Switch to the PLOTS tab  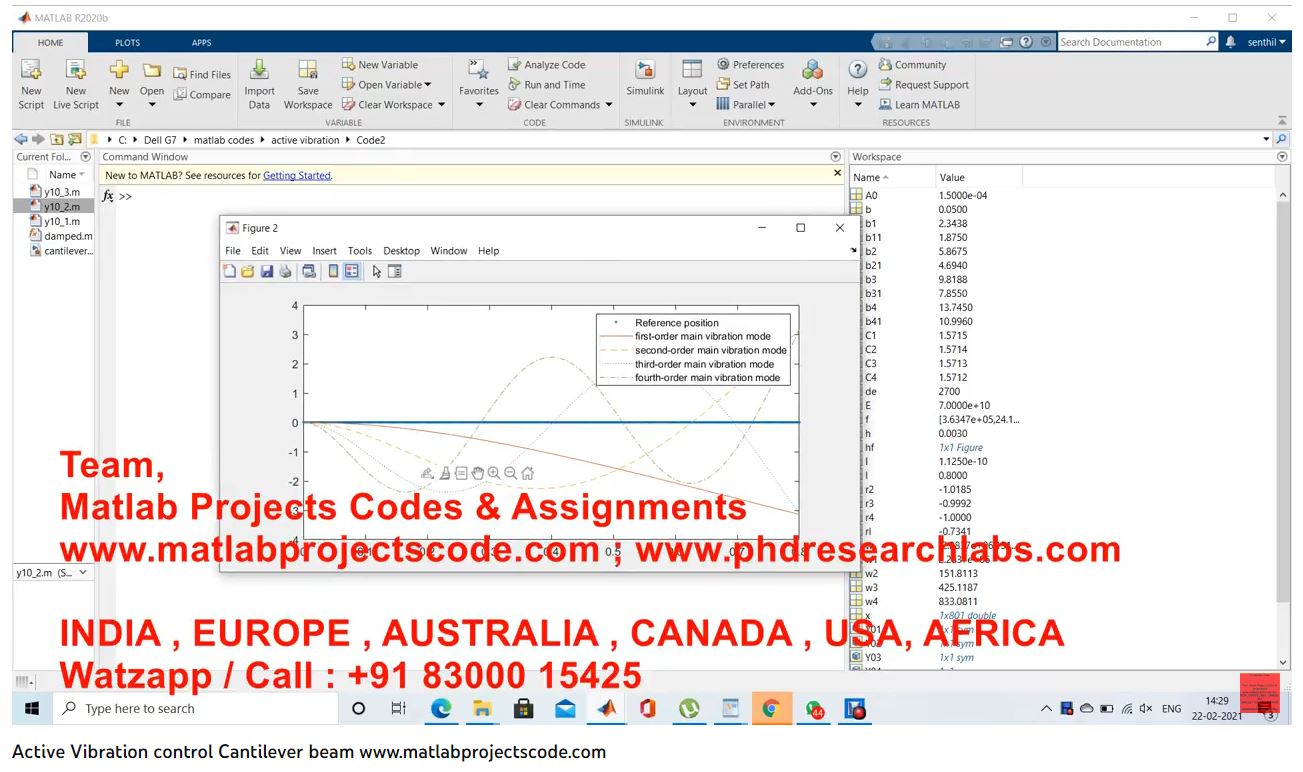pos(127,43)
